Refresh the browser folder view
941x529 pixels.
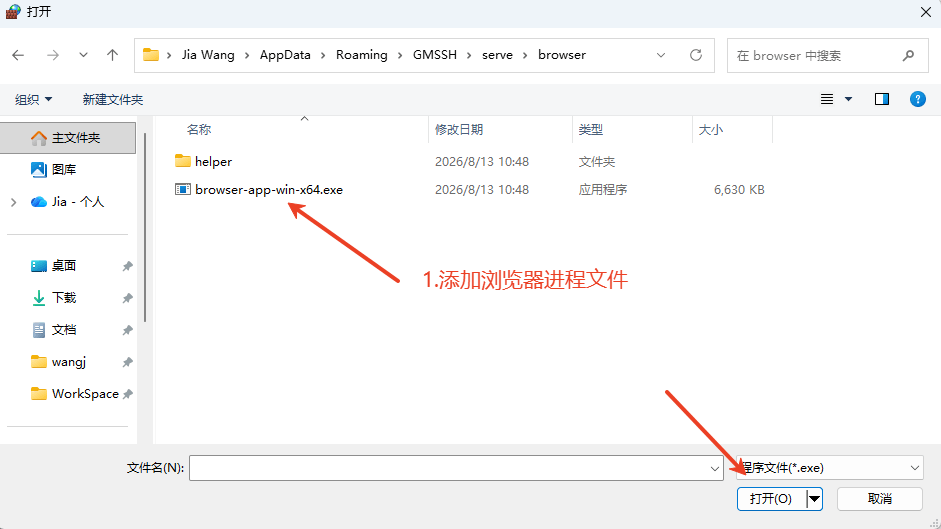696,55
